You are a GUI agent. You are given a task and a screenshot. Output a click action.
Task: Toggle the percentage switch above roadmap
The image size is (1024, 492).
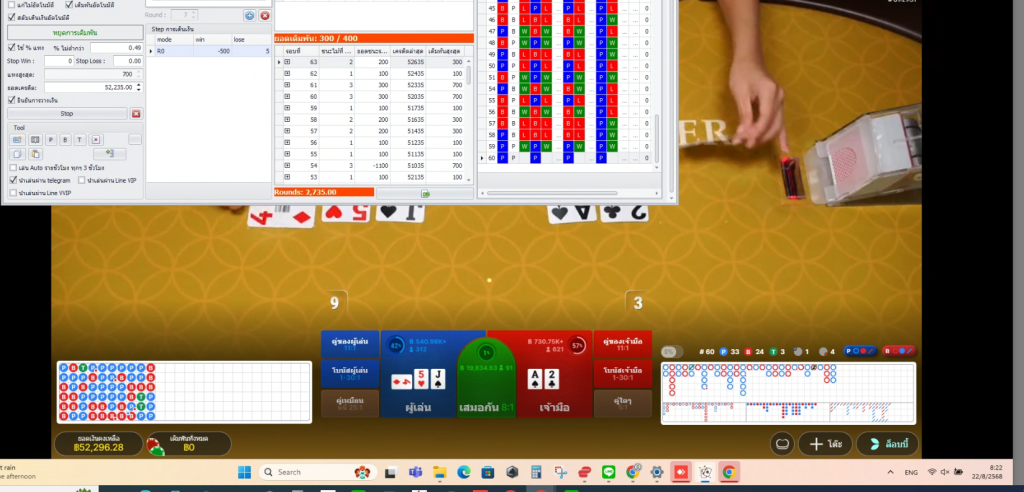pyautogui.click(x=673, y=352)
